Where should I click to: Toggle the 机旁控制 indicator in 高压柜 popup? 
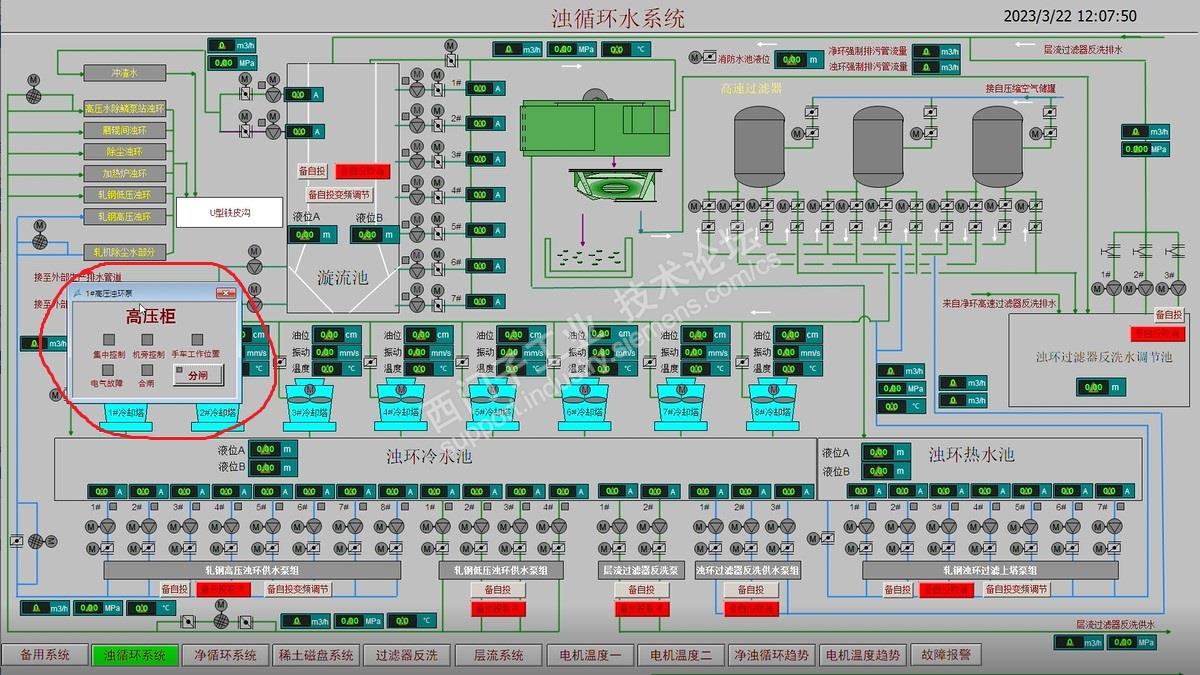(147, 340)
